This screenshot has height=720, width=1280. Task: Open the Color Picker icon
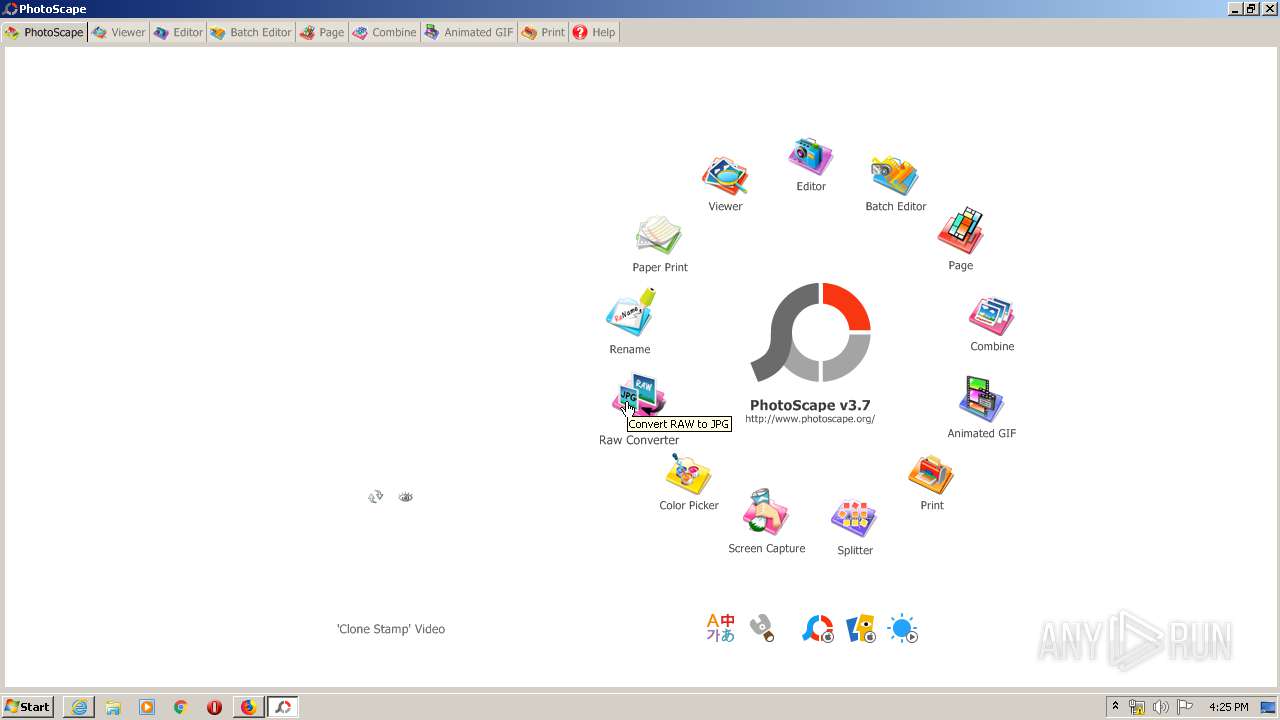pyautogui.click(x=688, y=474)
